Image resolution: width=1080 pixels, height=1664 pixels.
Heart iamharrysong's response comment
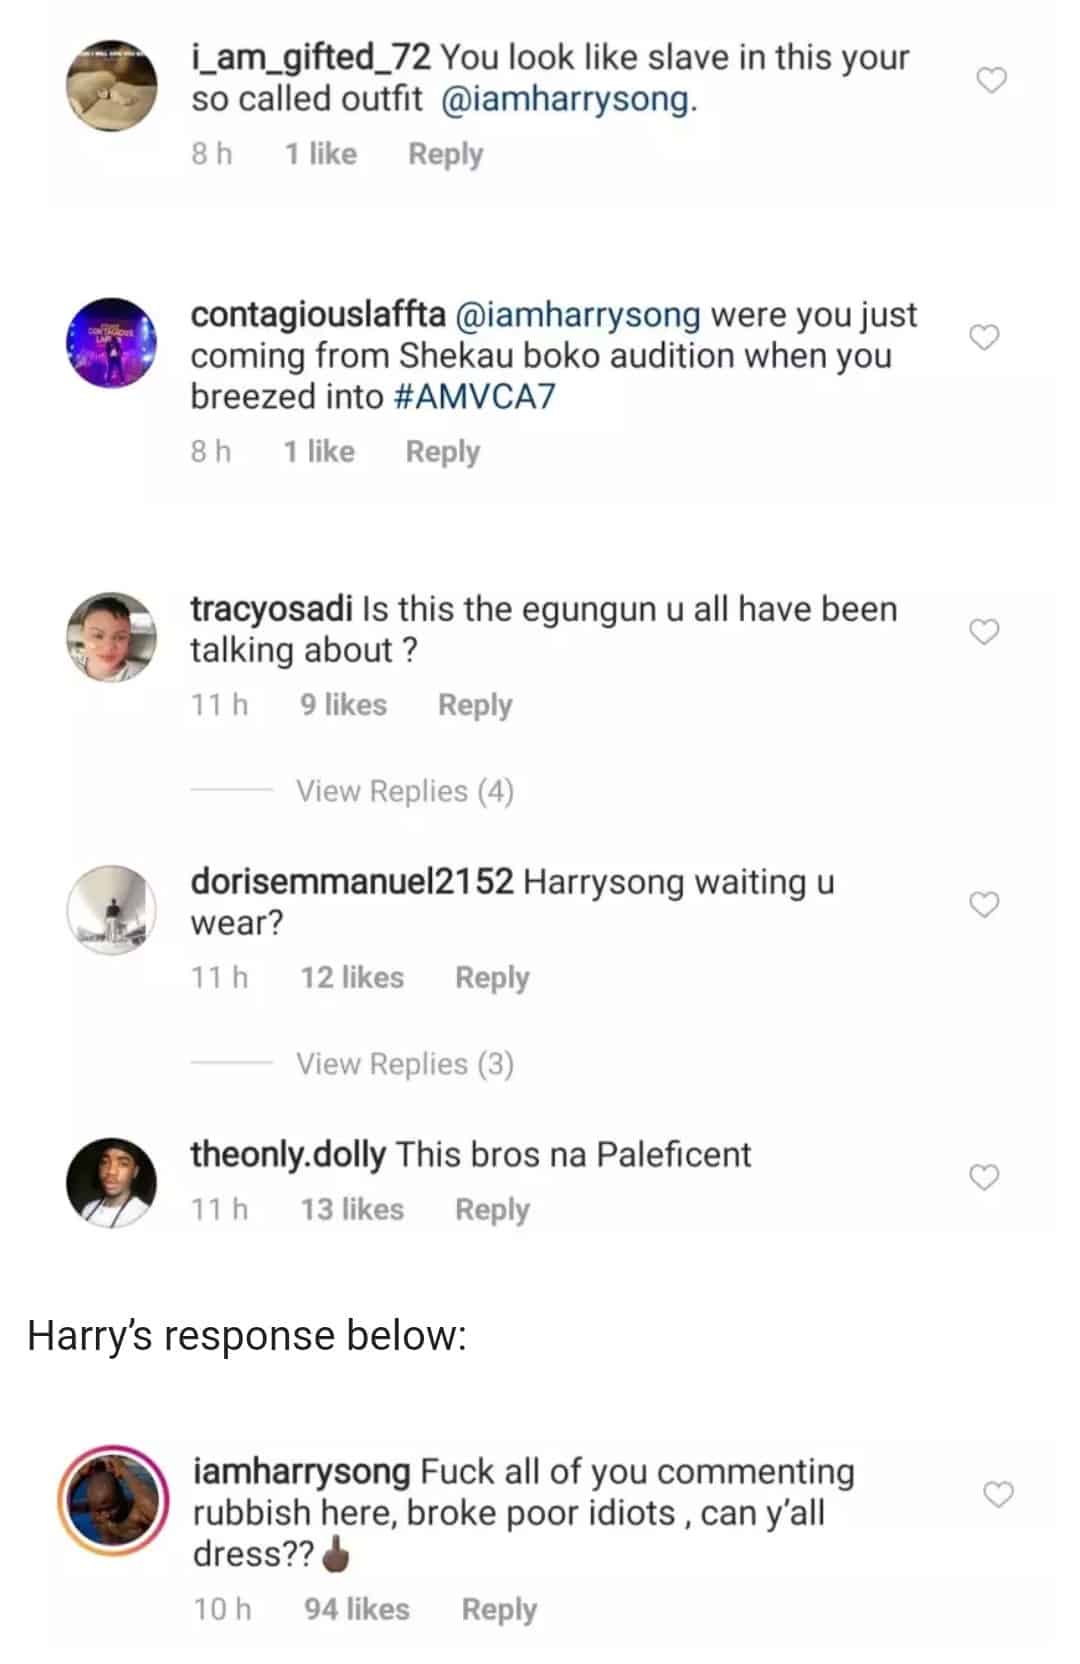998,1495
